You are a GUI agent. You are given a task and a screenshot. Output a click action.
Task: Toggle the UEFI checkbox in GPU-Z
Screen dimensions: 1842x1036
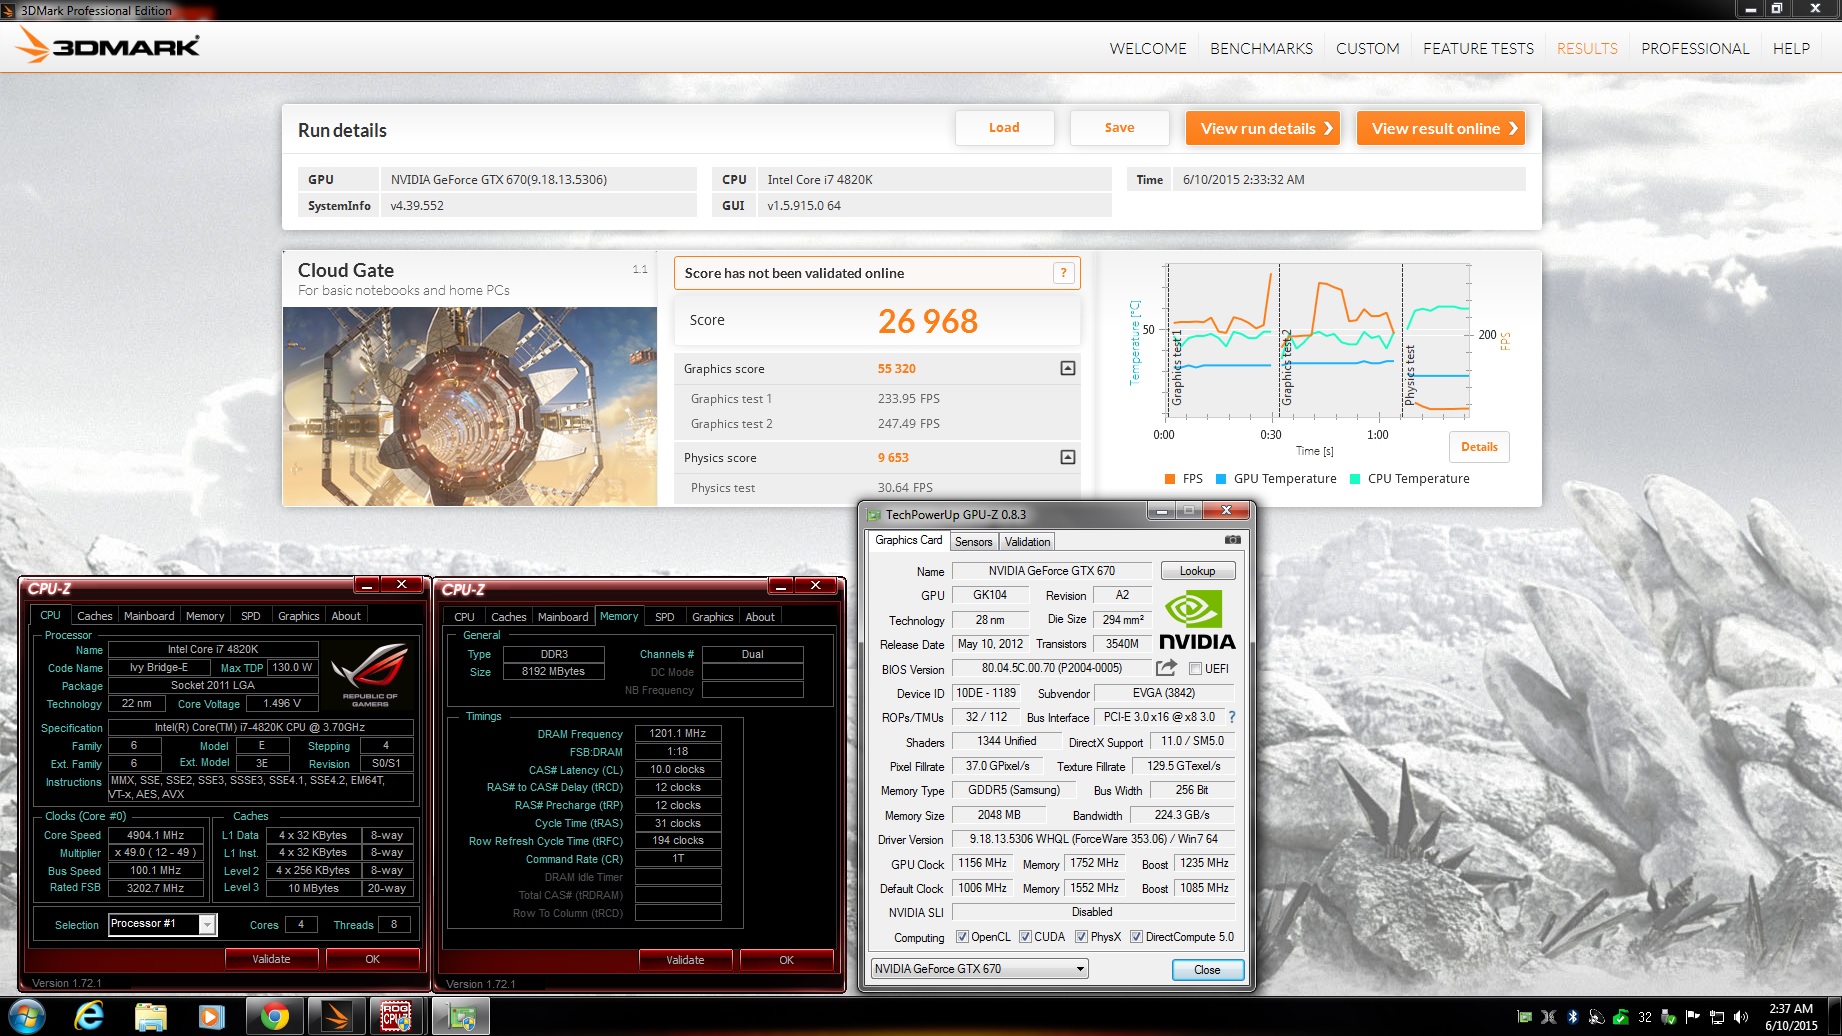coord(1195,668)
